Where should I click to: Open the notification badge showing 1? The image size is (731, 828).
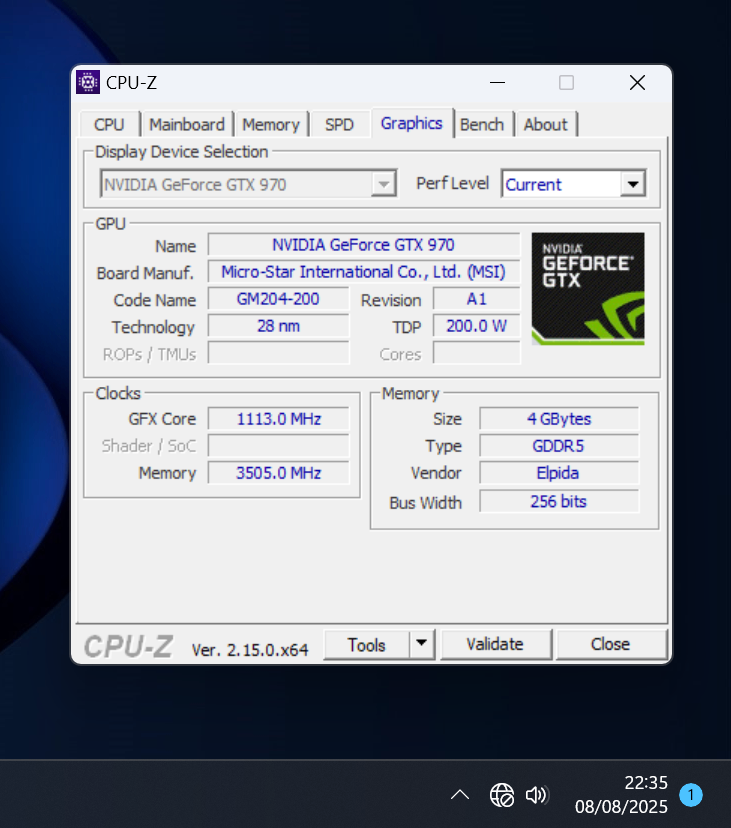point(691,795)
